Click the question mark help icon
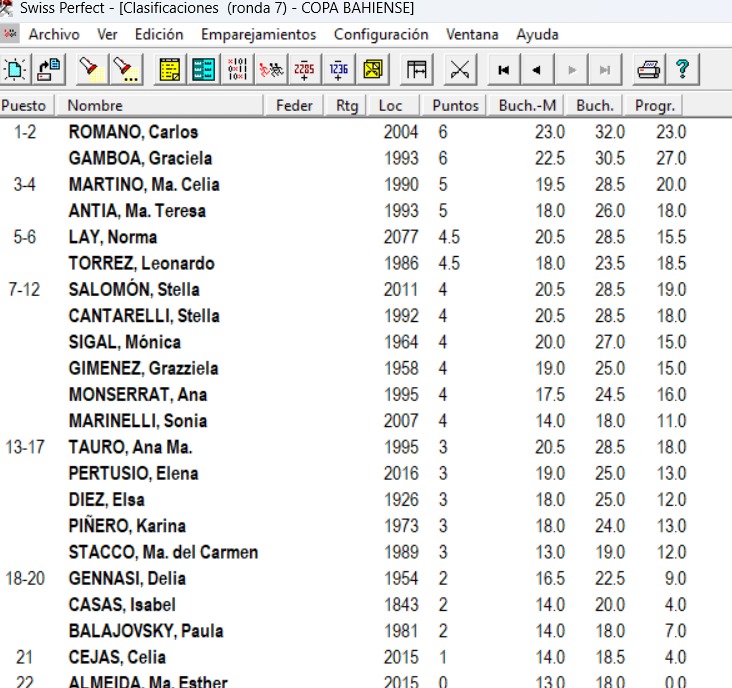This screenshot has width=732, height=688. 682,69
